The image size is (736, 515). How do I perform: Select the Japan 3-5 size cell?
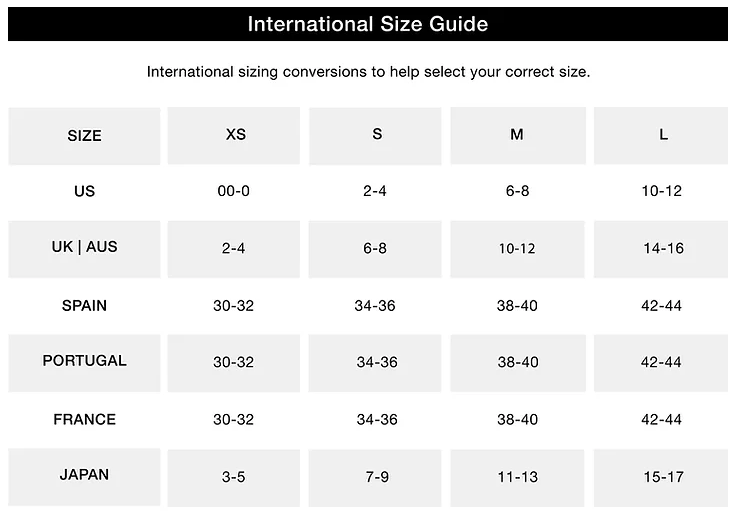tap(233, 477)
